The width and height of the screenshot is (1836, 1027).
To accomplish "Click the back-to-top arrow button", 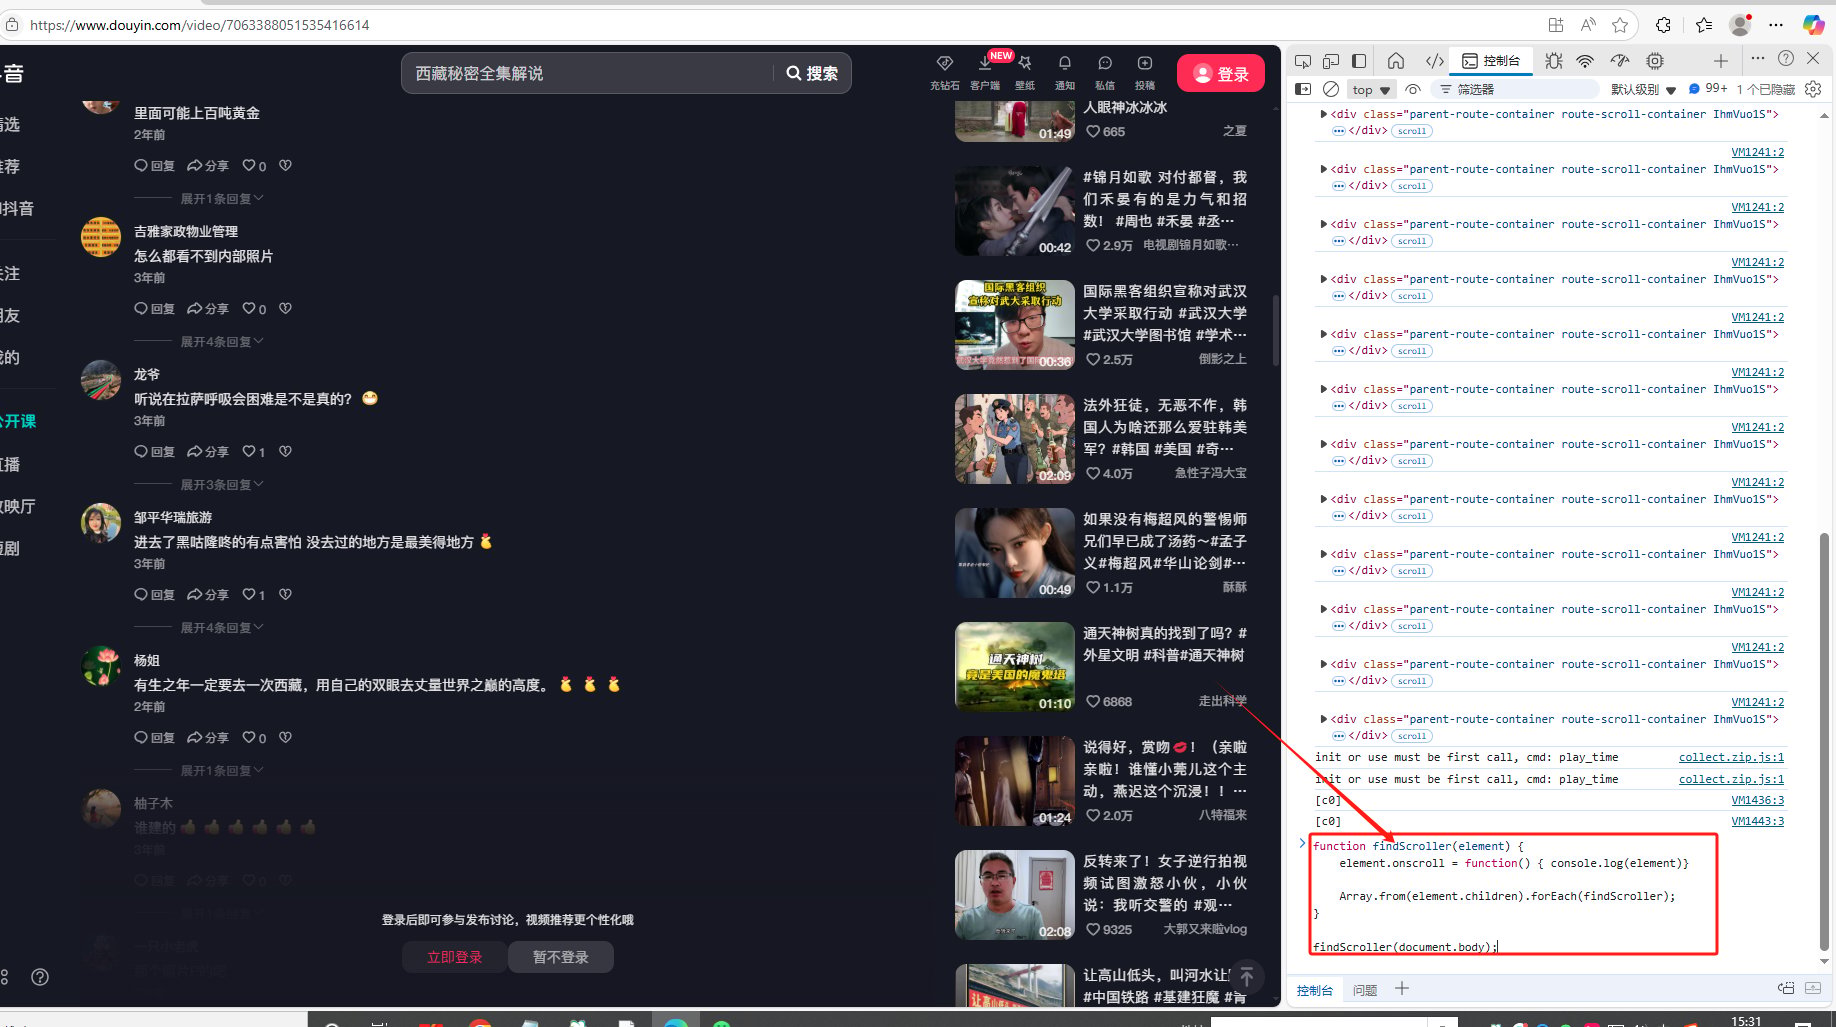I will (x=1247, y=976).
